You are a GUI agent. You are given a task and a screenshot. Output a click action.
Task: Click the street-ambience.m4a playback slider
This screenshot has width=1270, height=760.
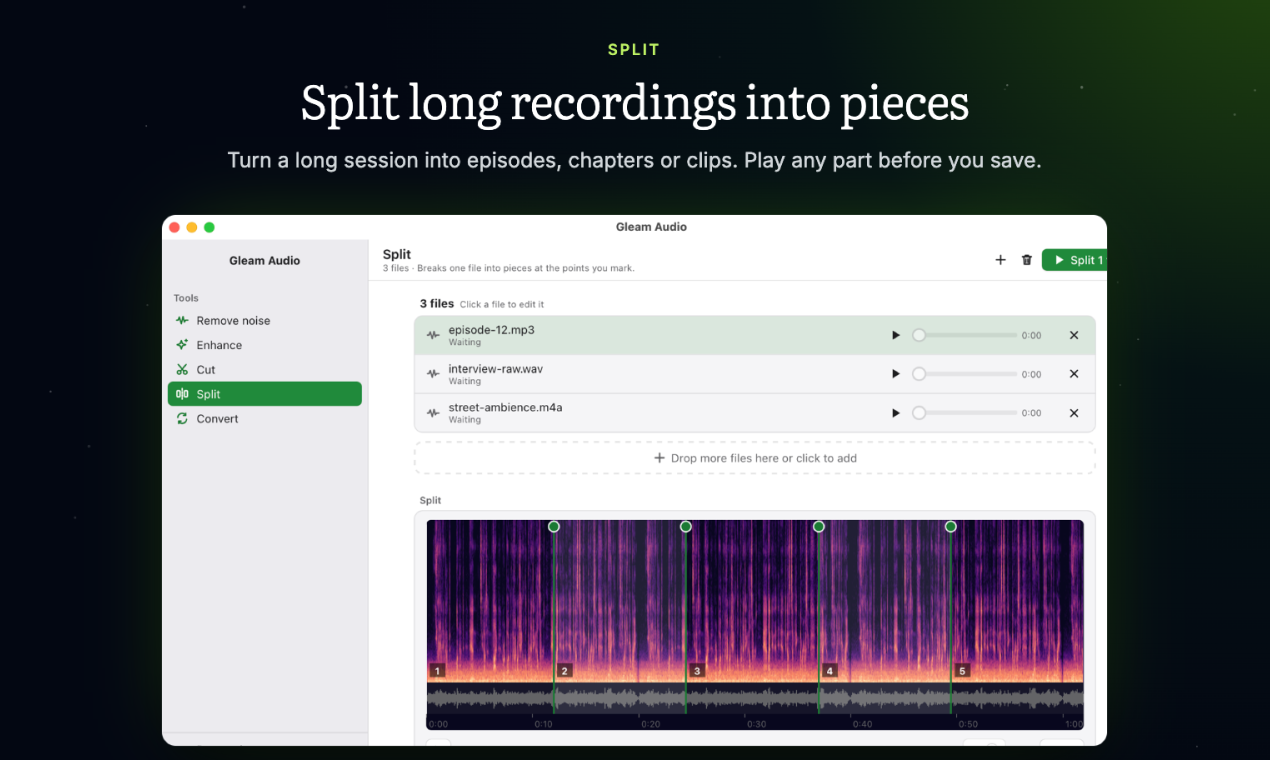[x=965, y=413]
